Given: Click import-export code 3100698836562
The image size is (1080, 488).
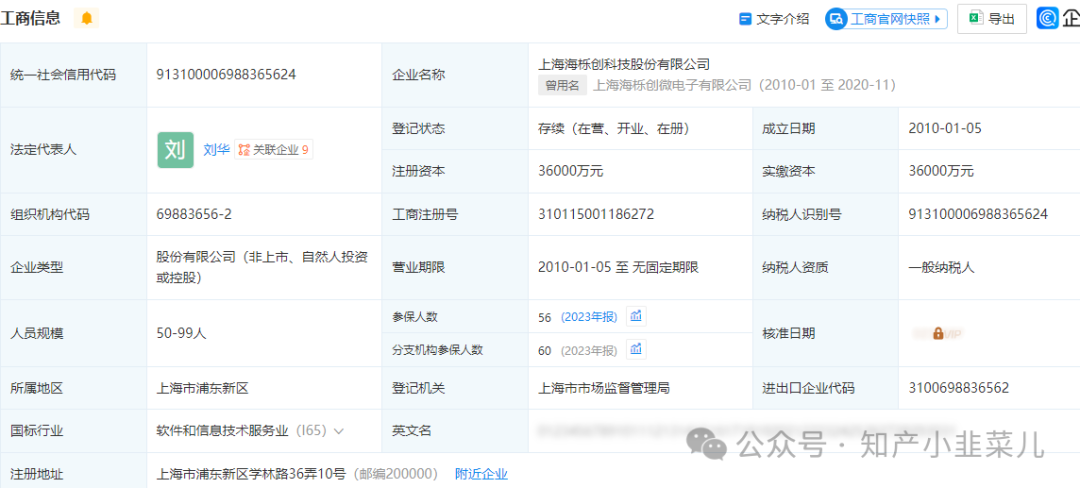Looking at the screenshot, I should pyautogui.click(x=959, y=388).
